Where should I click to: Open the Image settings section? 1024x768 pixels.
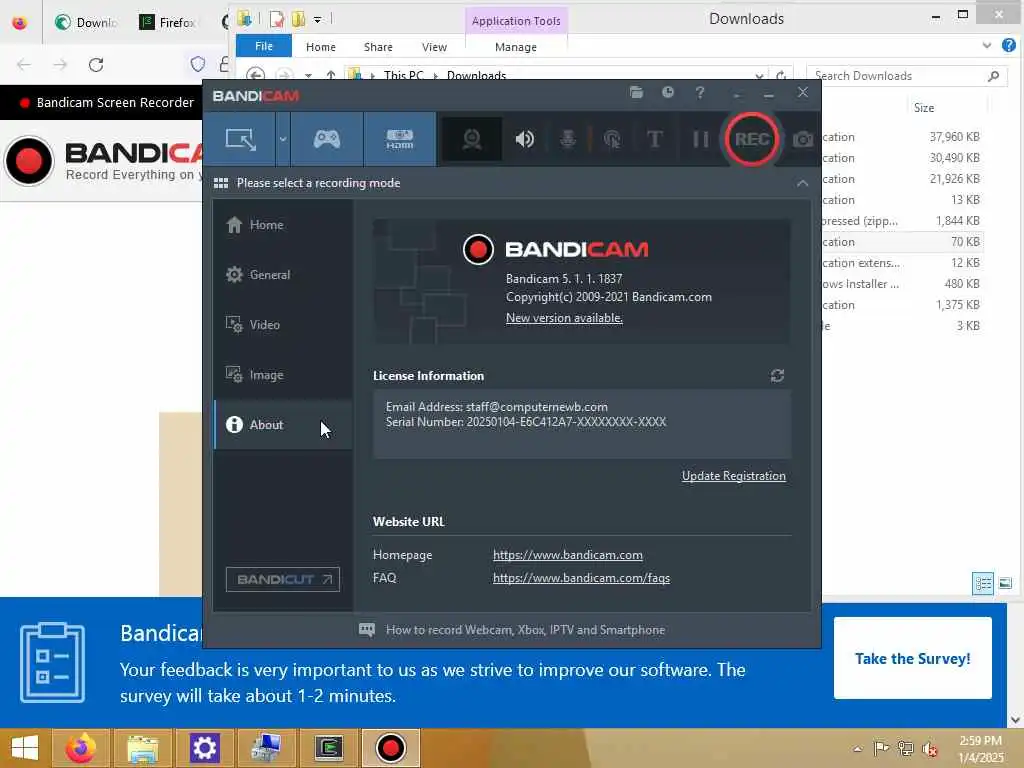(x=283, y=375)
